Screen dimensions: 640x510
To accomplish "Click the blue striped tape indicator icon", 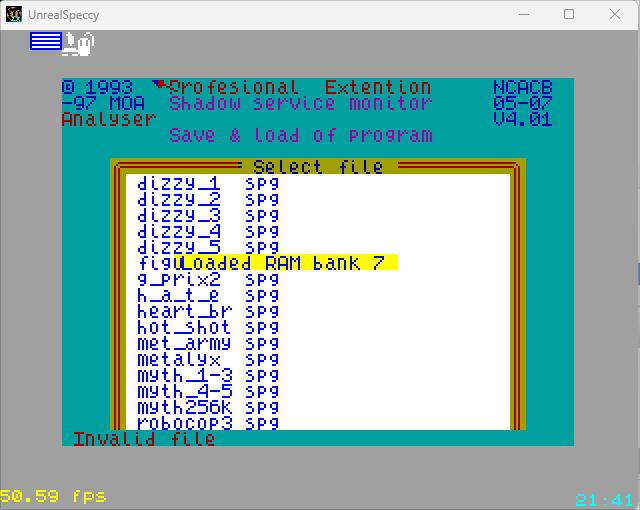I will click(46, 41).
